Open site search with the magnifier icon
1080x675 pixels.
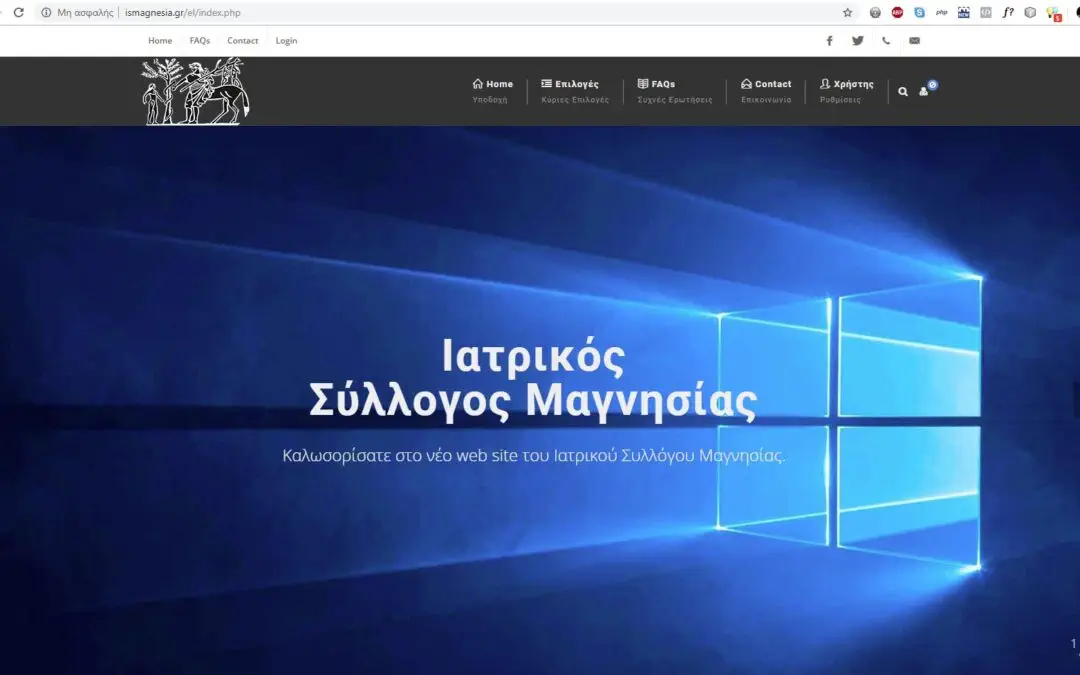pyautogui.click(x=903, y=91)
